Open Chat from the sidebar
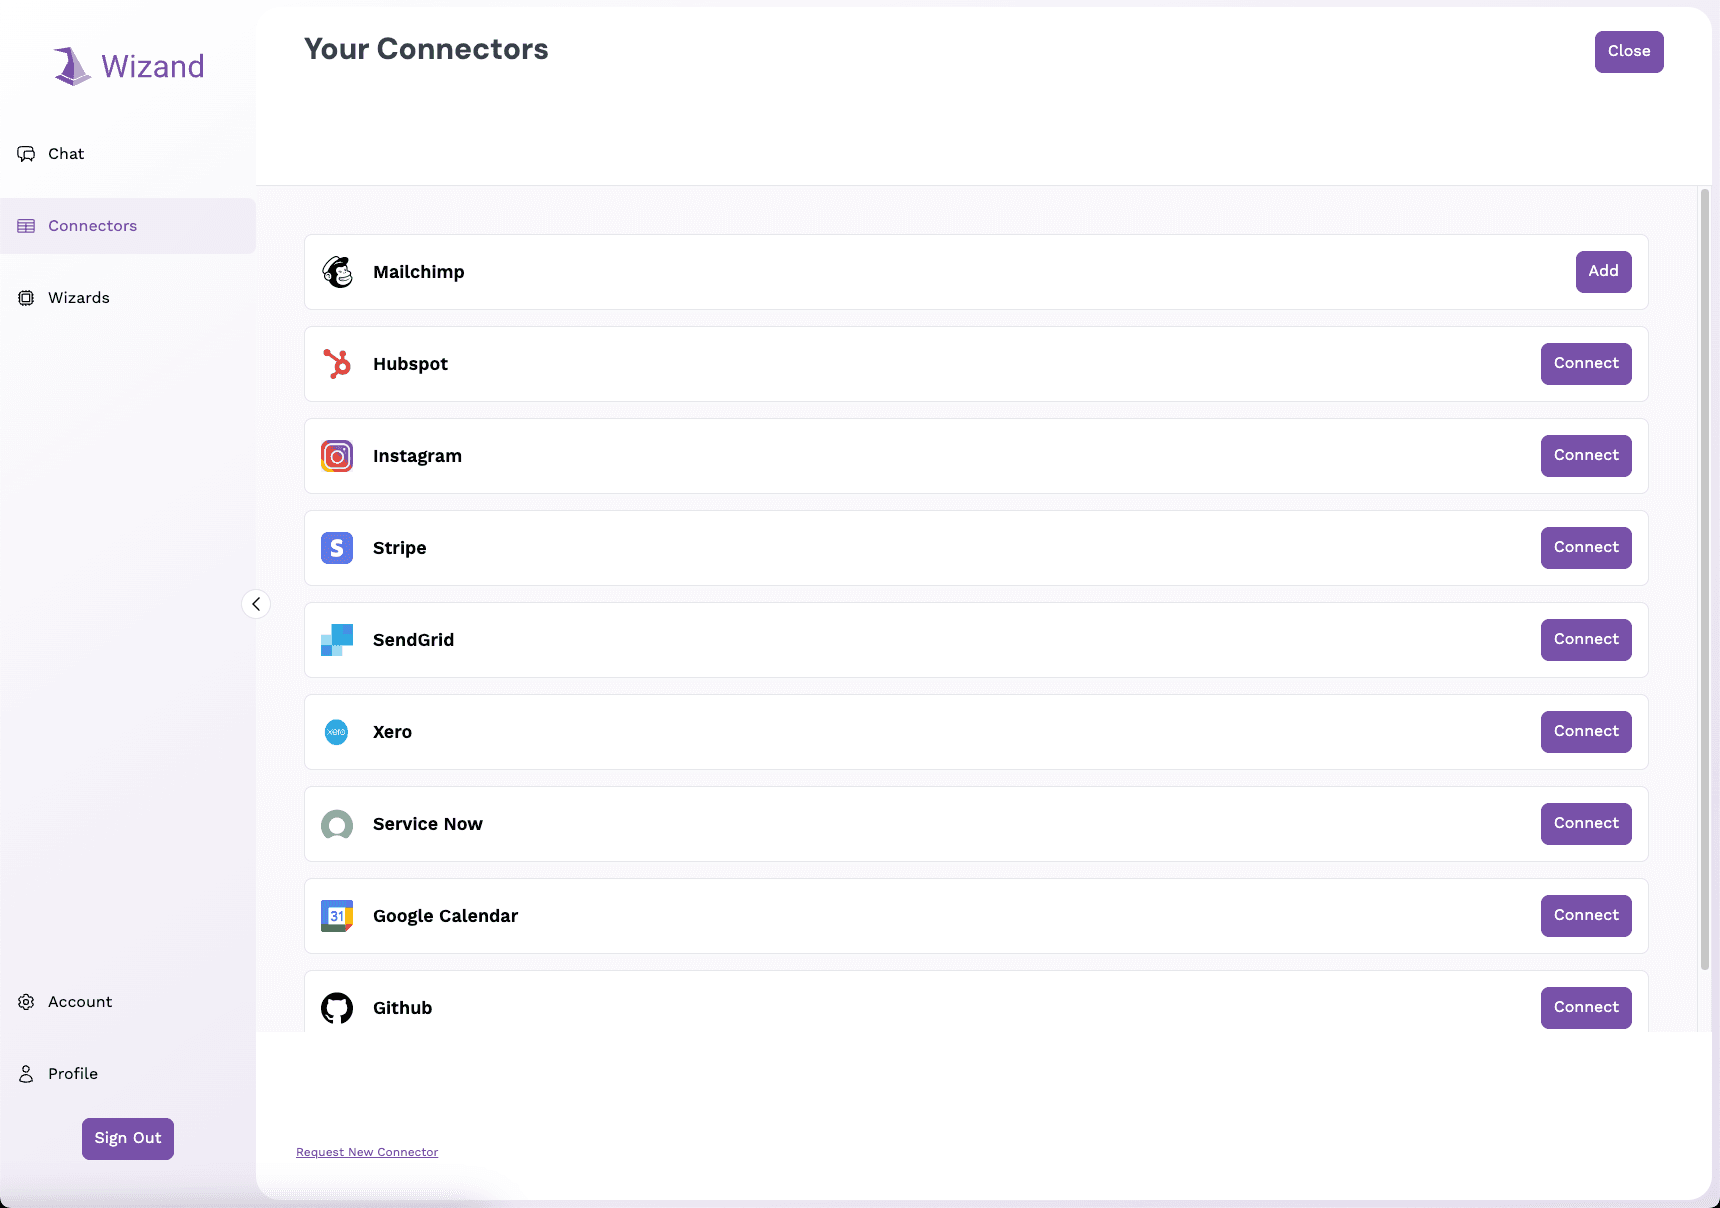1720x1208 pixels. (x=128, y=154)
